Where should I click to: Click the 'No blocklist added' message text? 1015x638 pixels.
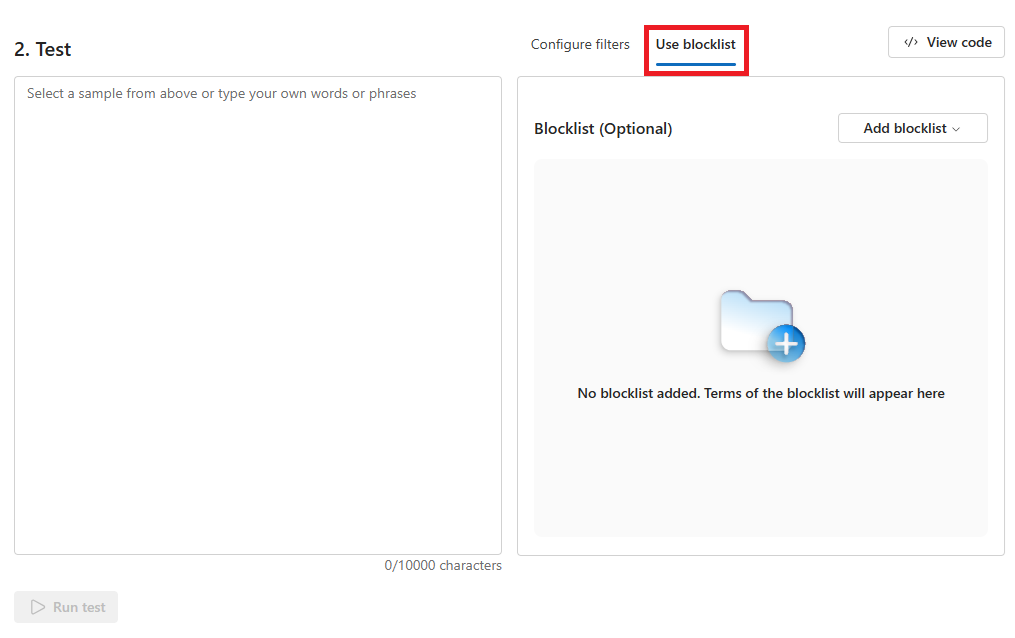[x=761, y=393]
